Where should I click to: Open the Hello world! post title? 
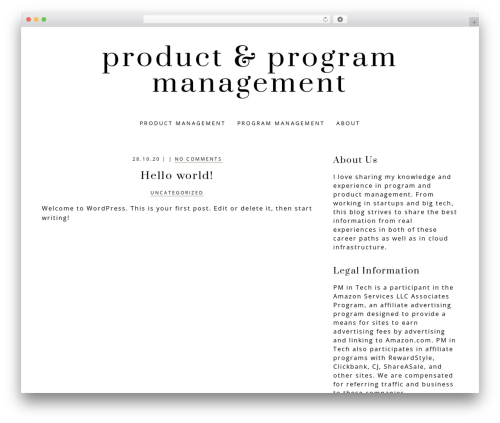point(177,175)
